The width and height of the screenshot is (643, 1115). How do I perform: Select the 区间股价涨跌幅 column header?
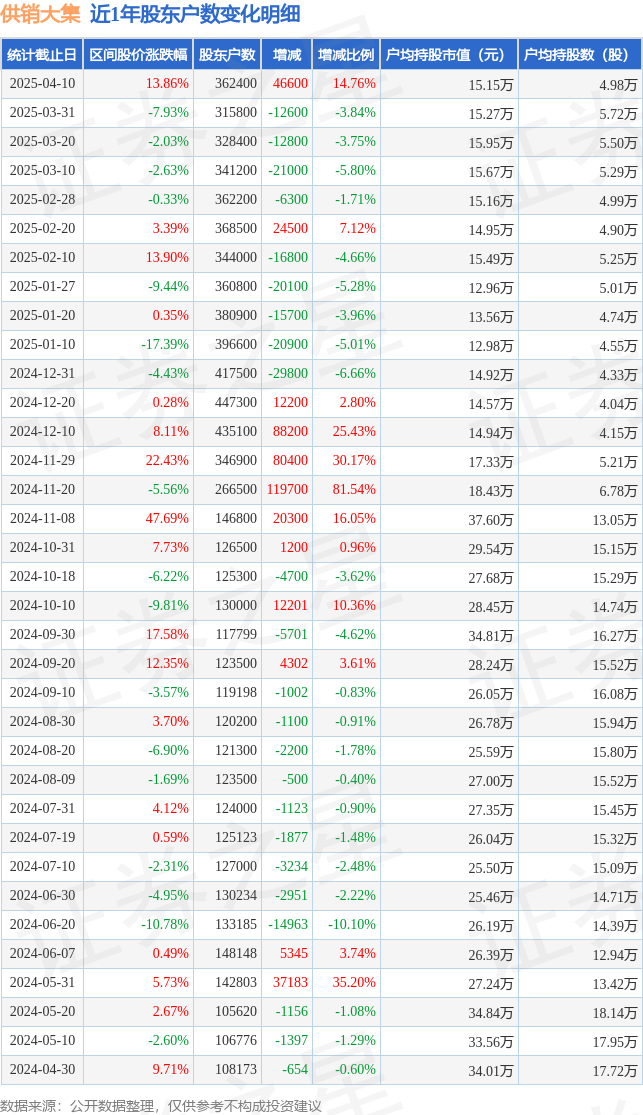coord(138,55)
